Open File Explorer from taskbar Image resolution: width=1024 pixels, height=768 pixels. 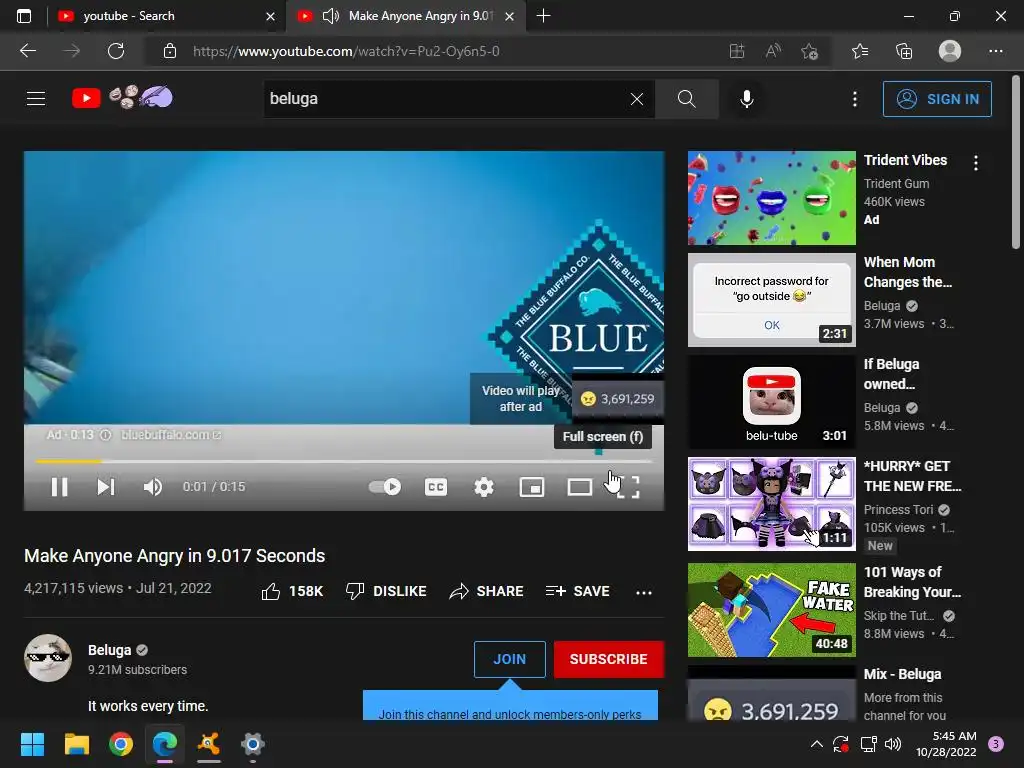tap(76, 744)
